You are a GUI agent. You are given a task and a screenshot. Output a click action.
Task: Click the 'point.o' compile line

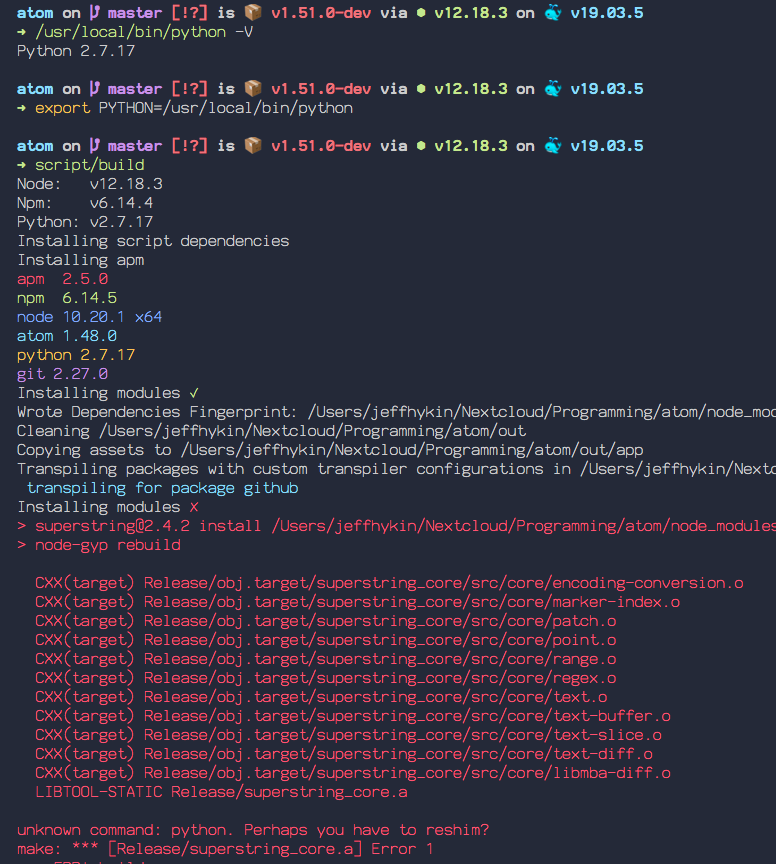tap(325, 640)
